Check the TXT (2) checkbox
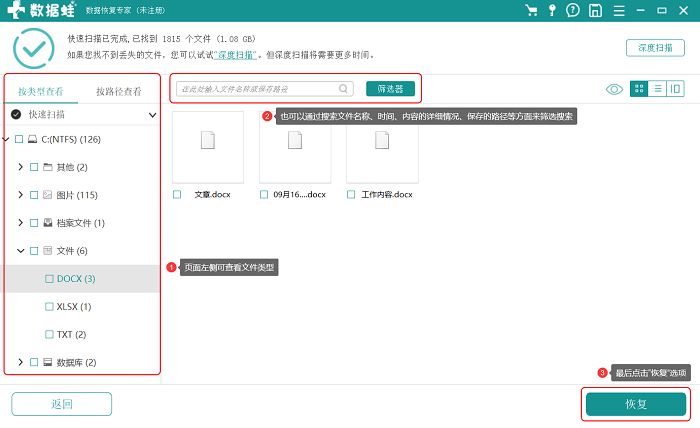700x428 pixels. (x=49, y=334)
